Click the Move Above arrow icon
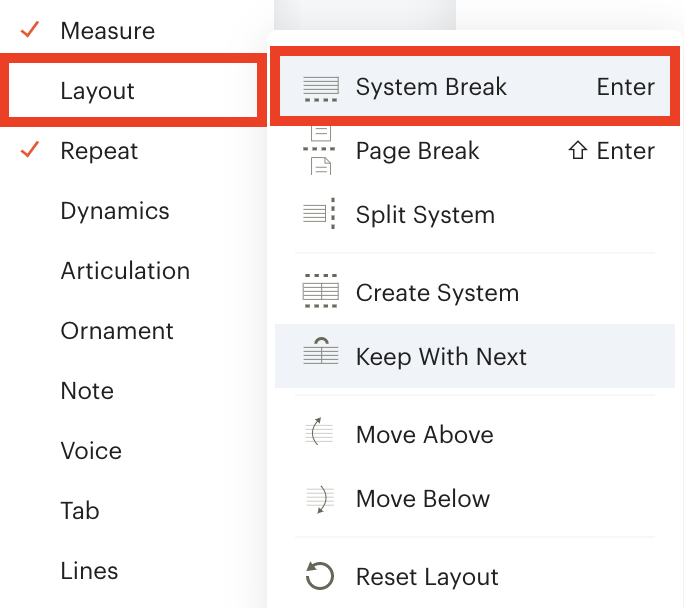The height and width of the screenshot is (608, 684). [319, 431]
